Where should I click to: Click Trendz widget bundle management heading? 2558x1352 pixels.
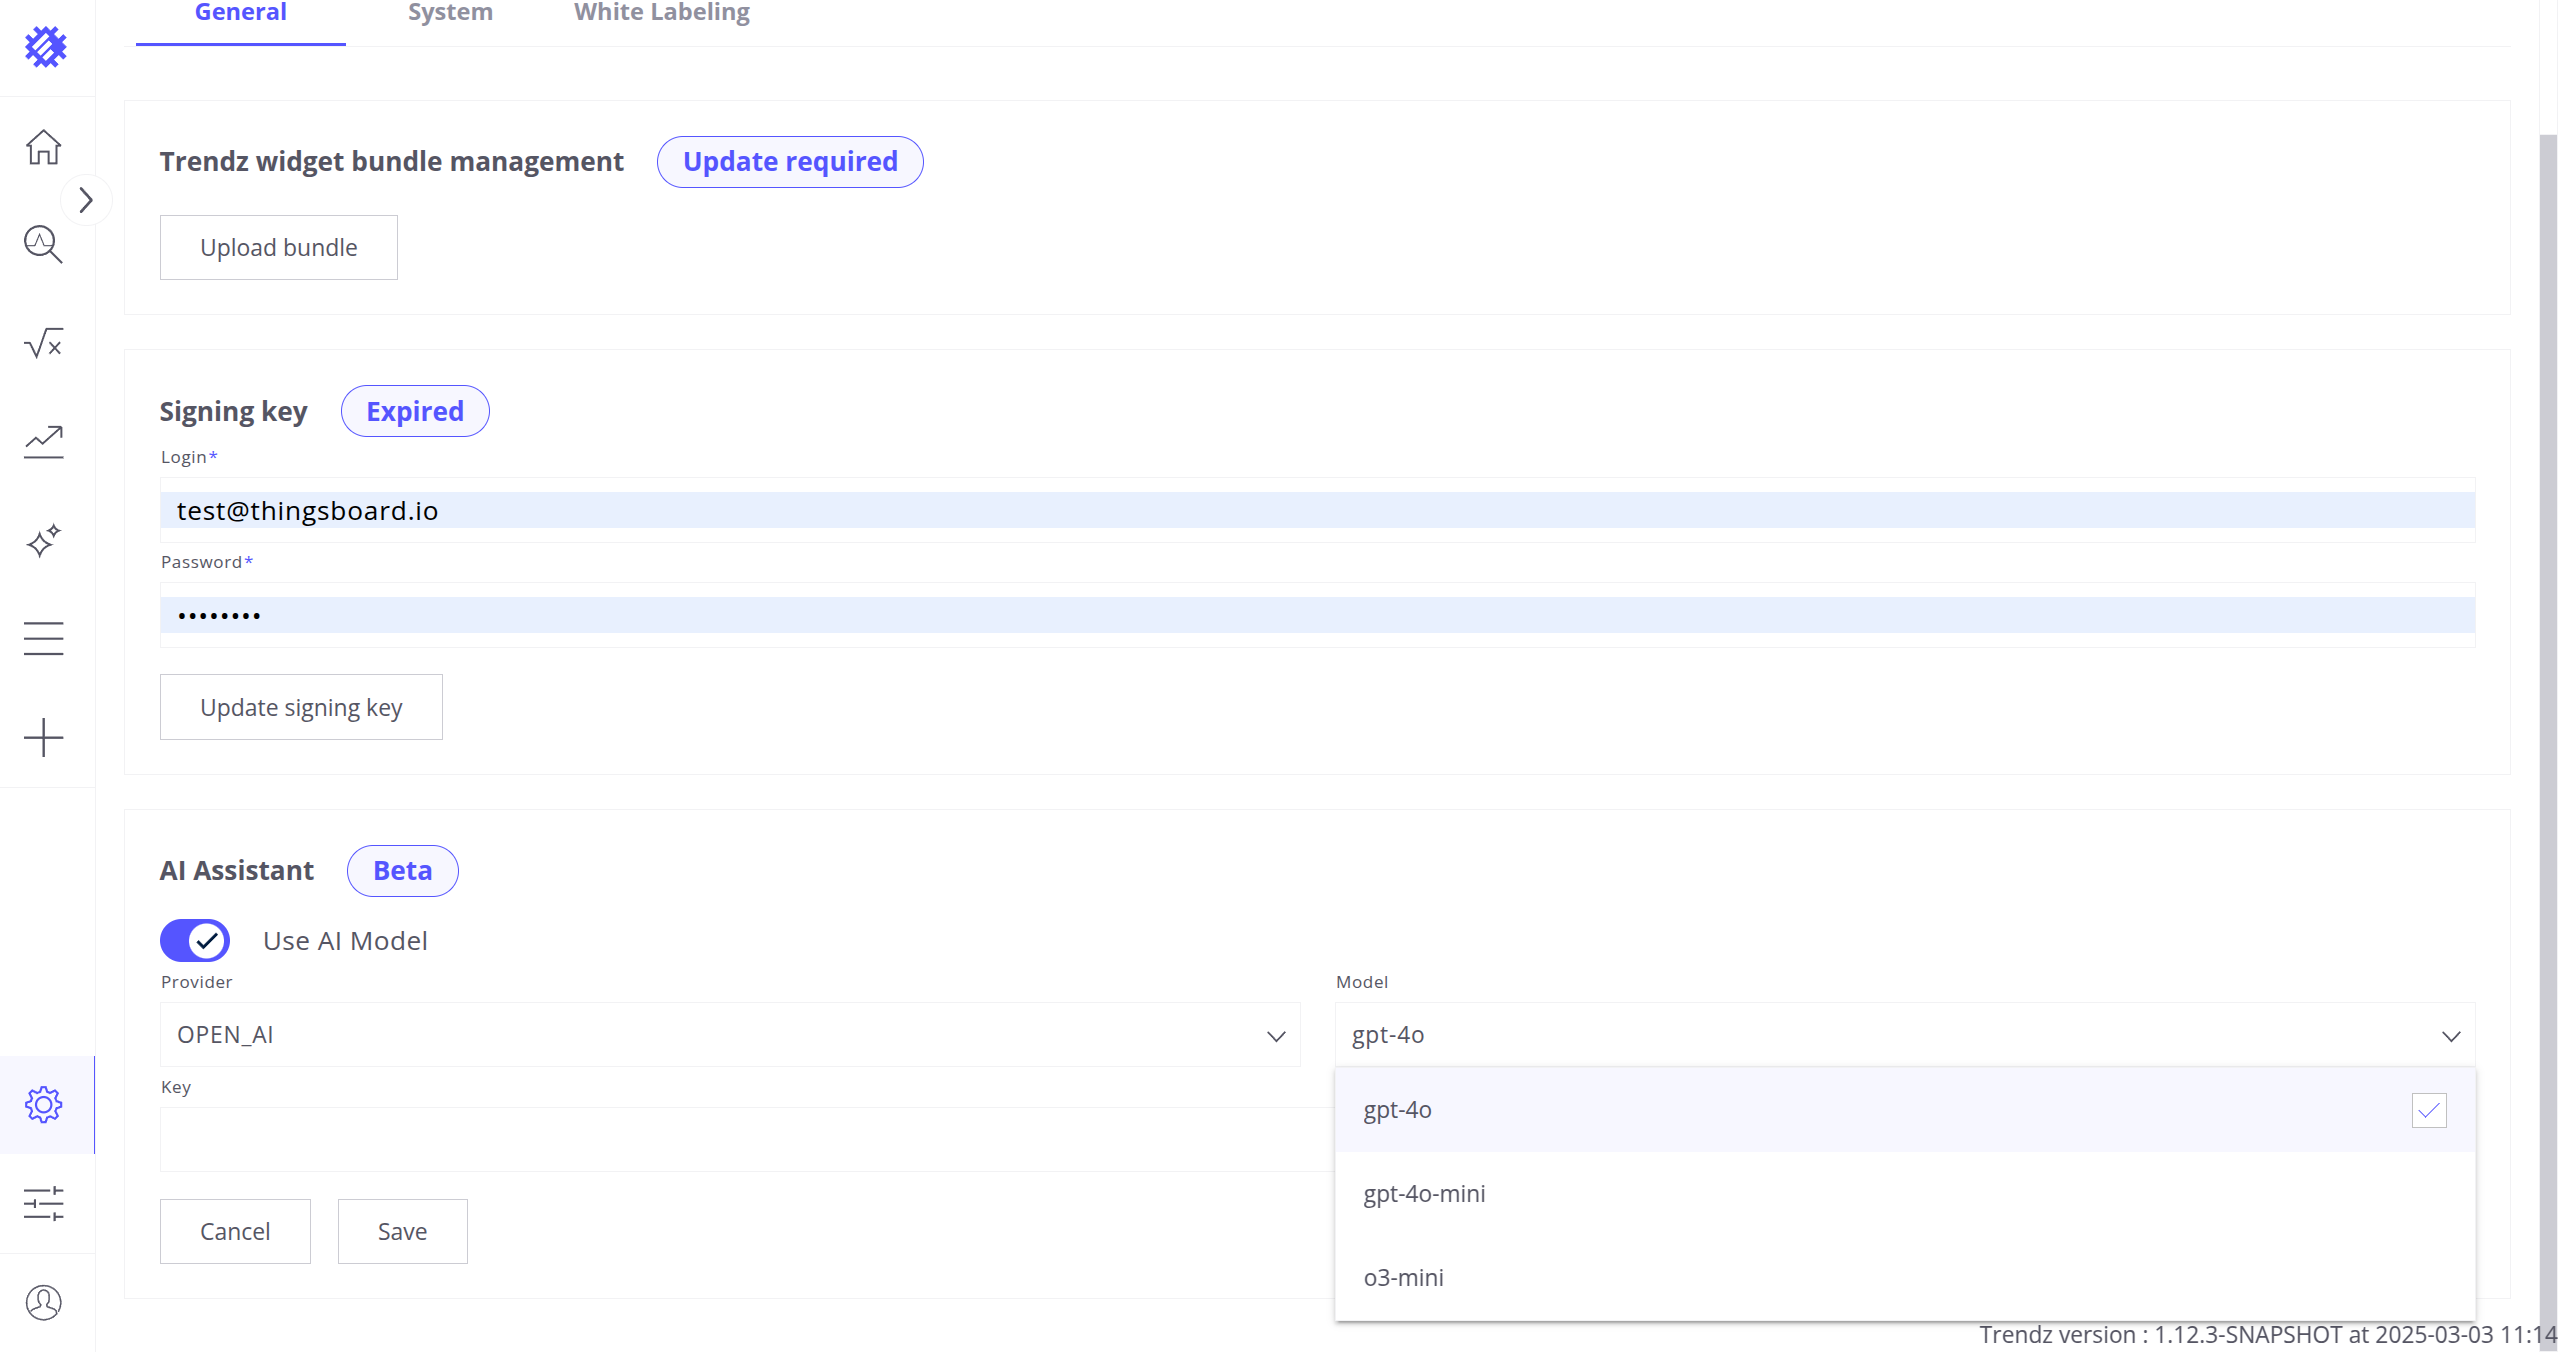[x=391, y=161]
